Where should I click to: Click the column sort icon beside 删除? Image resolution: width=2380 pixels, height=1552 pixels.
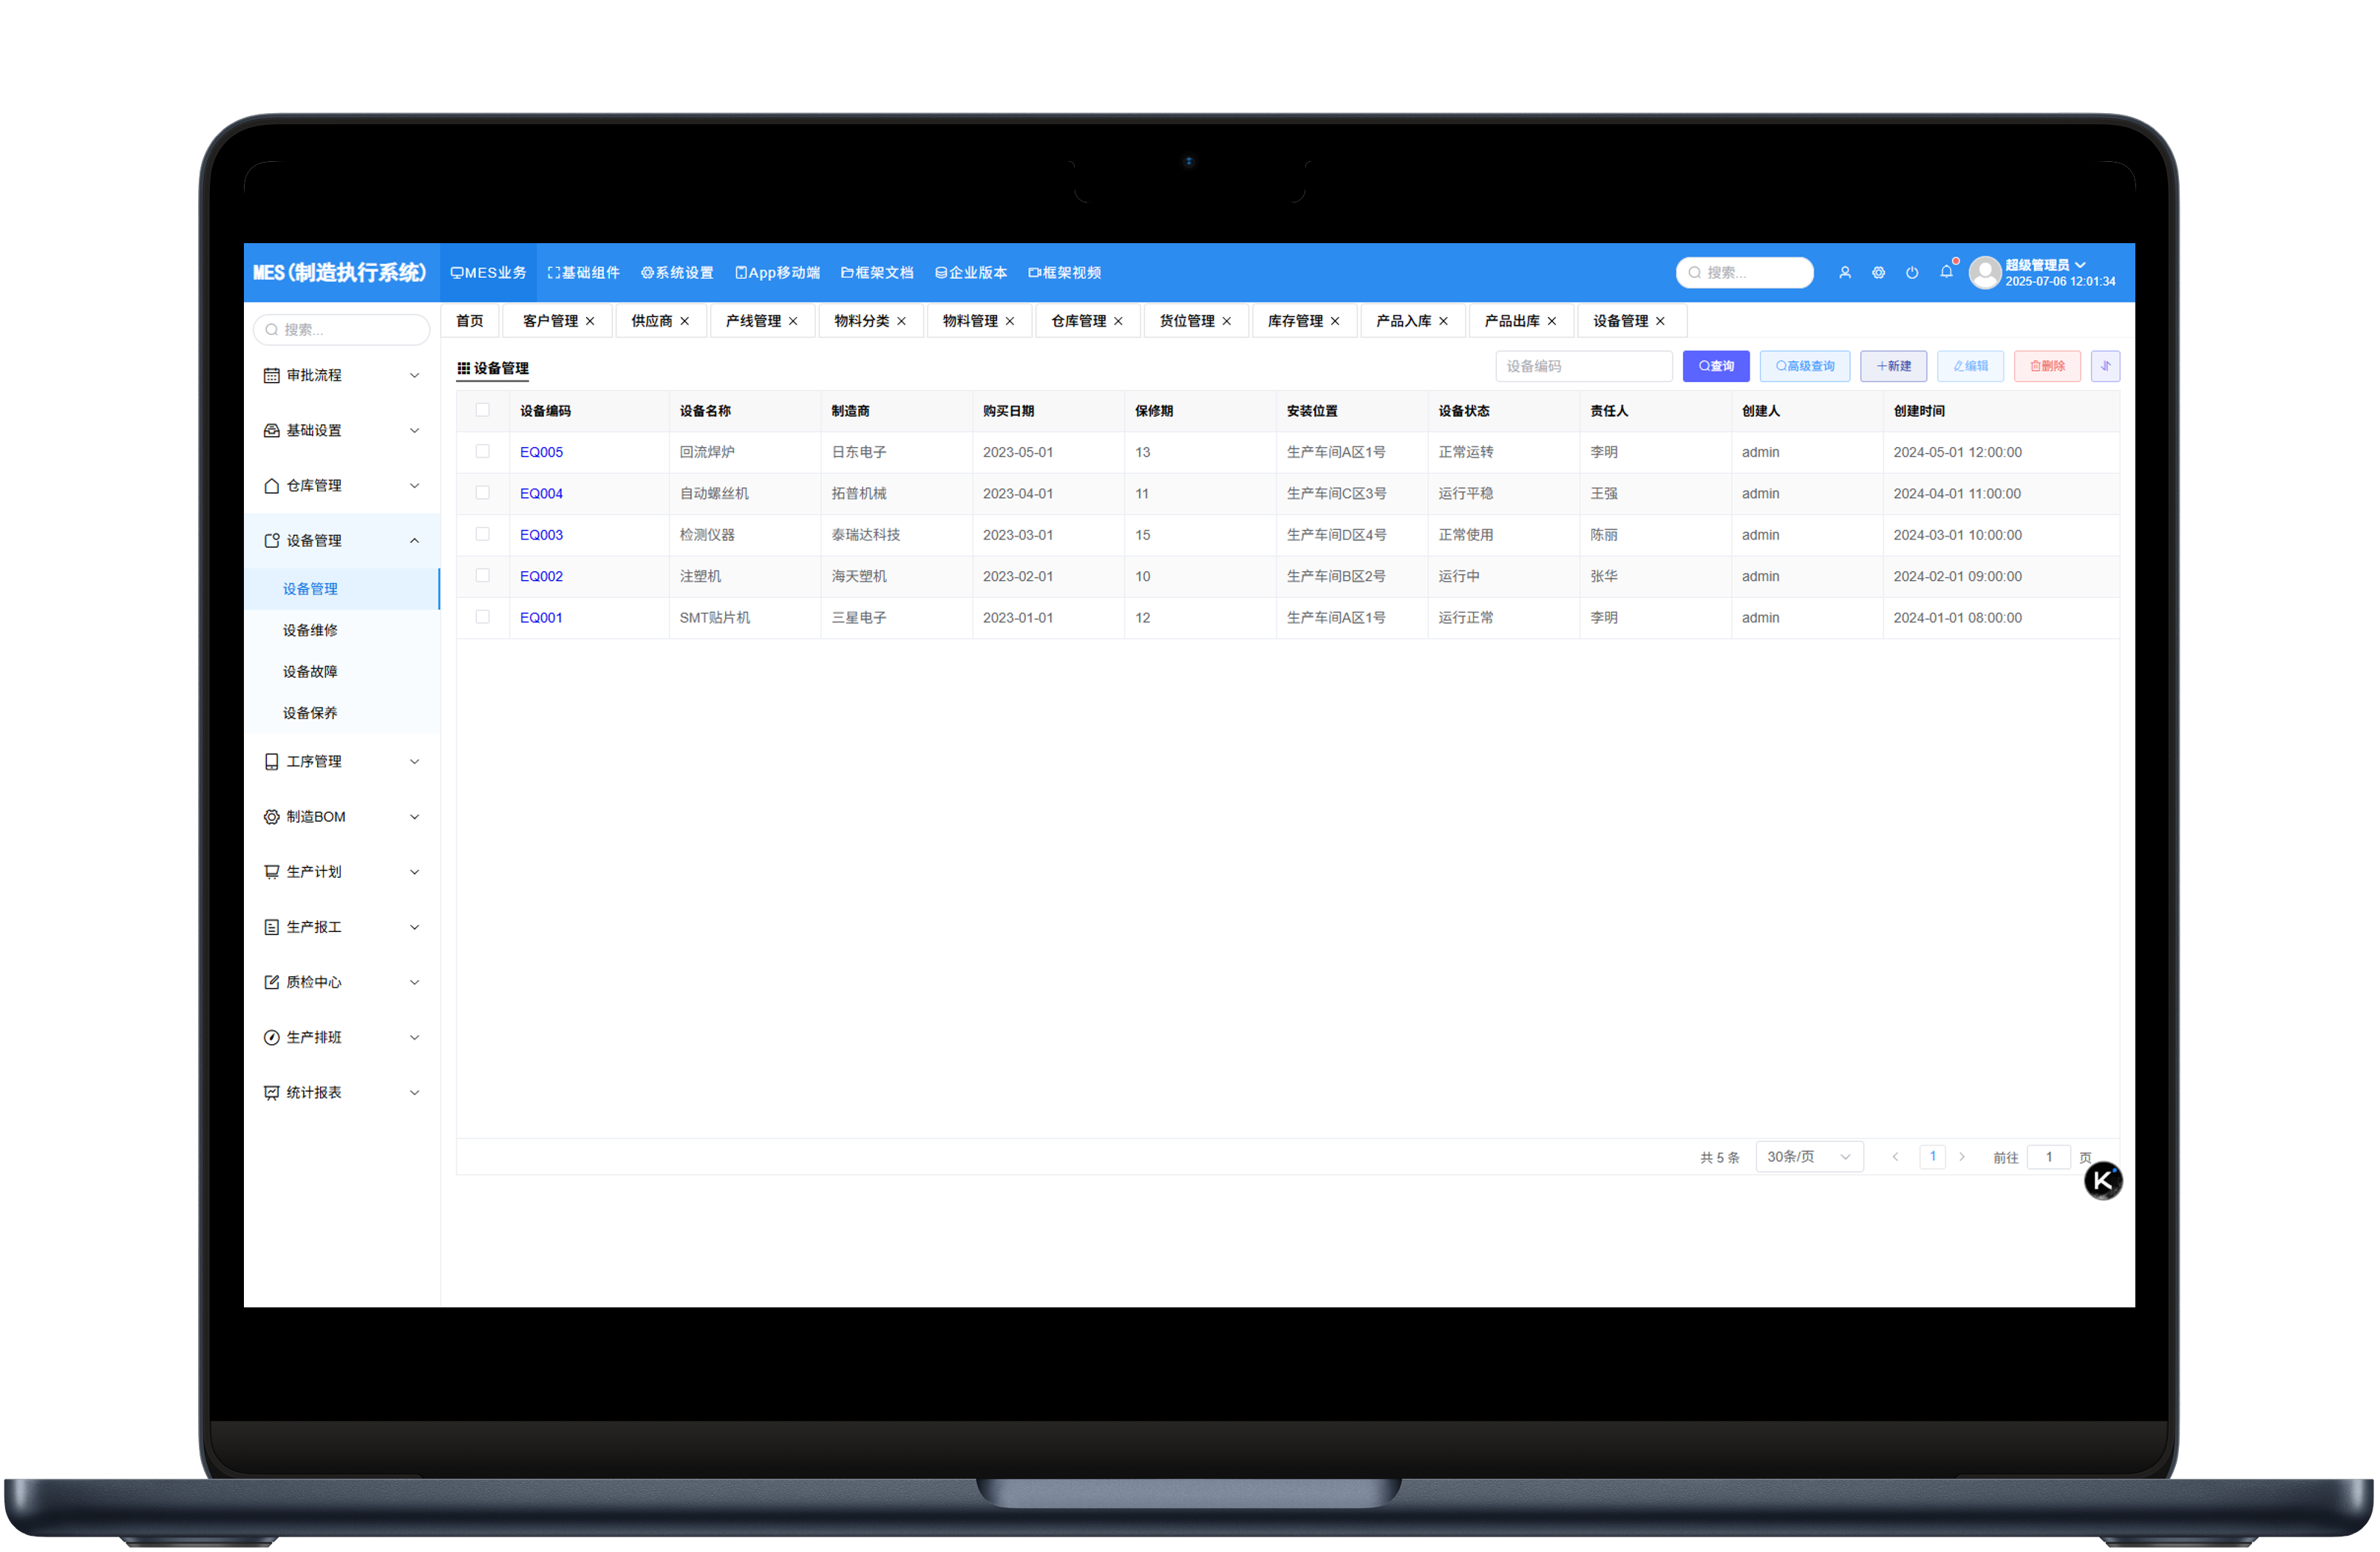tap(2105, 366)
